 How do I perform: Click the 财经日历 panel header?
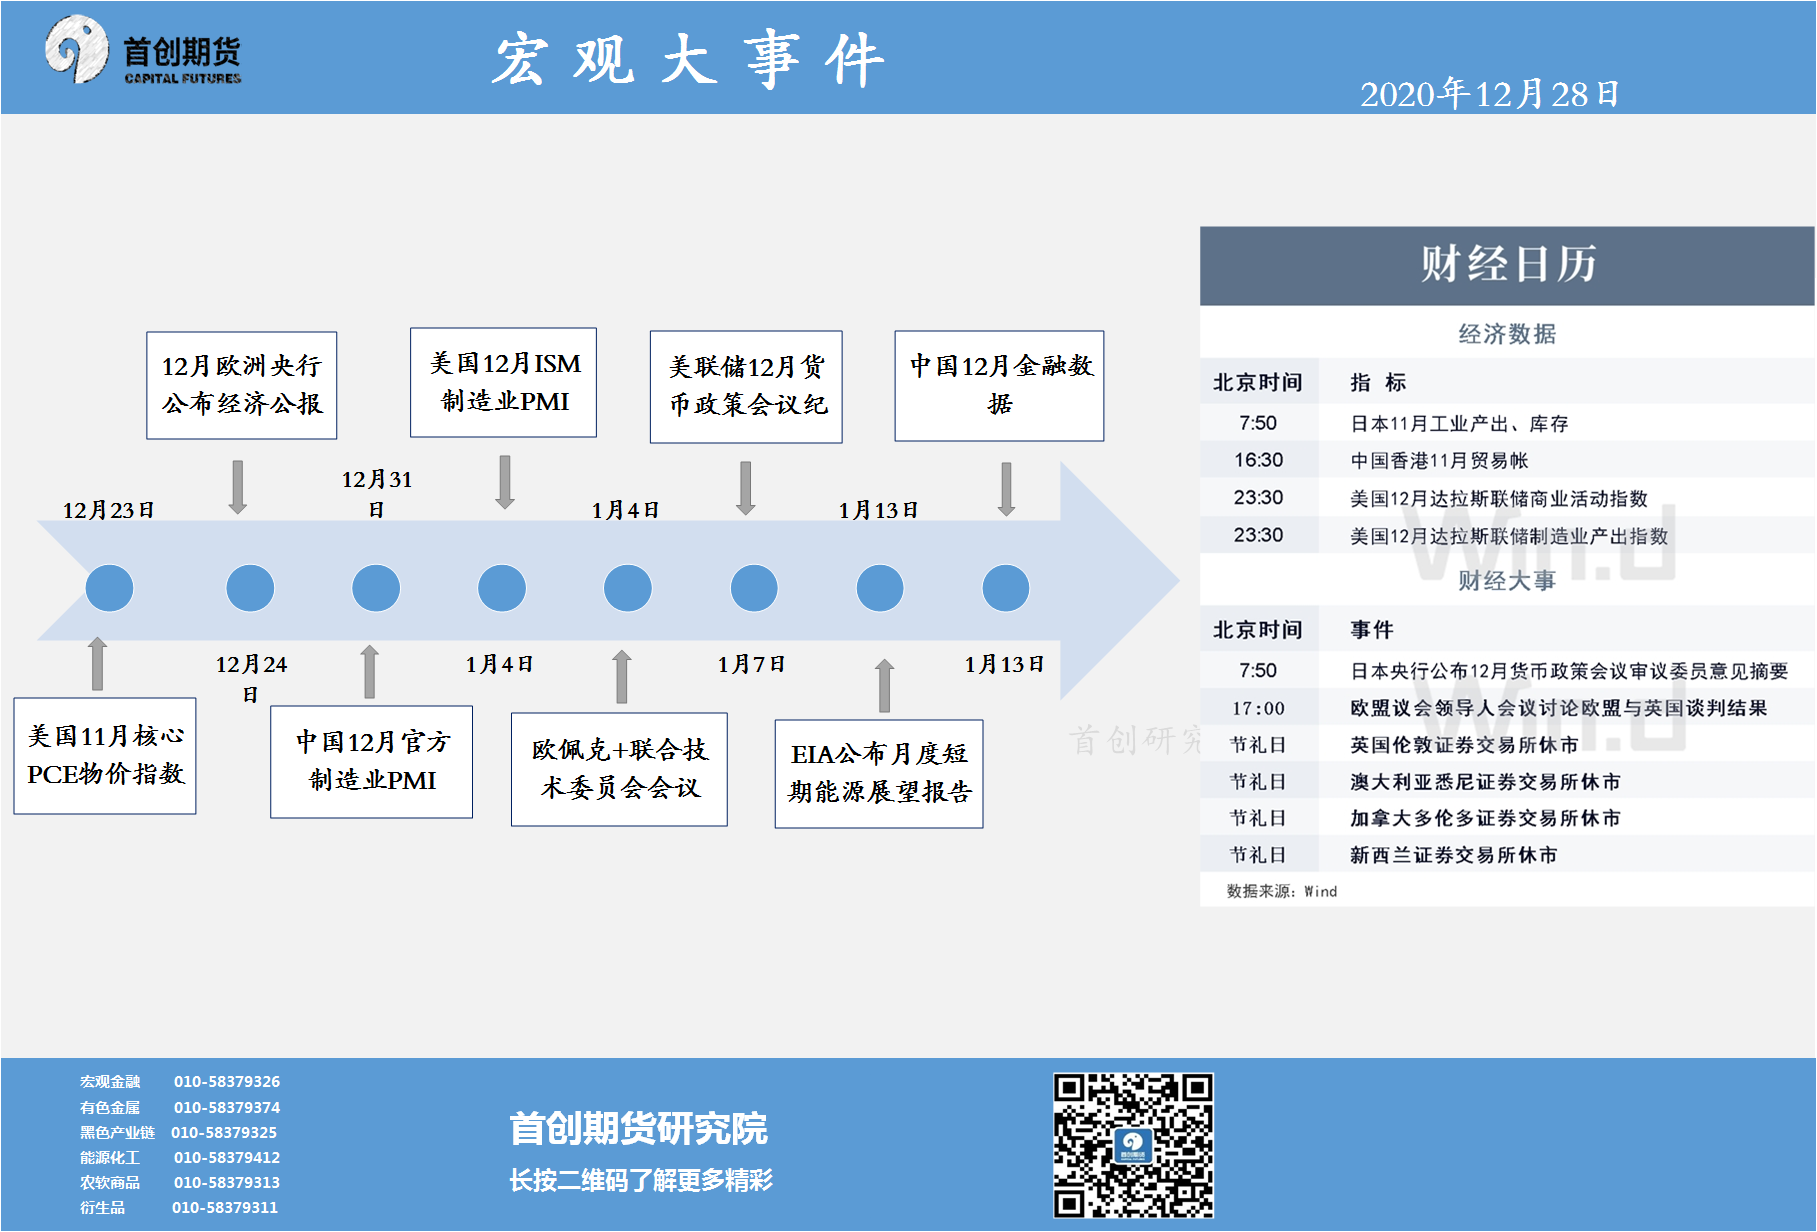pyautogui.click(x=1507, y=265)
